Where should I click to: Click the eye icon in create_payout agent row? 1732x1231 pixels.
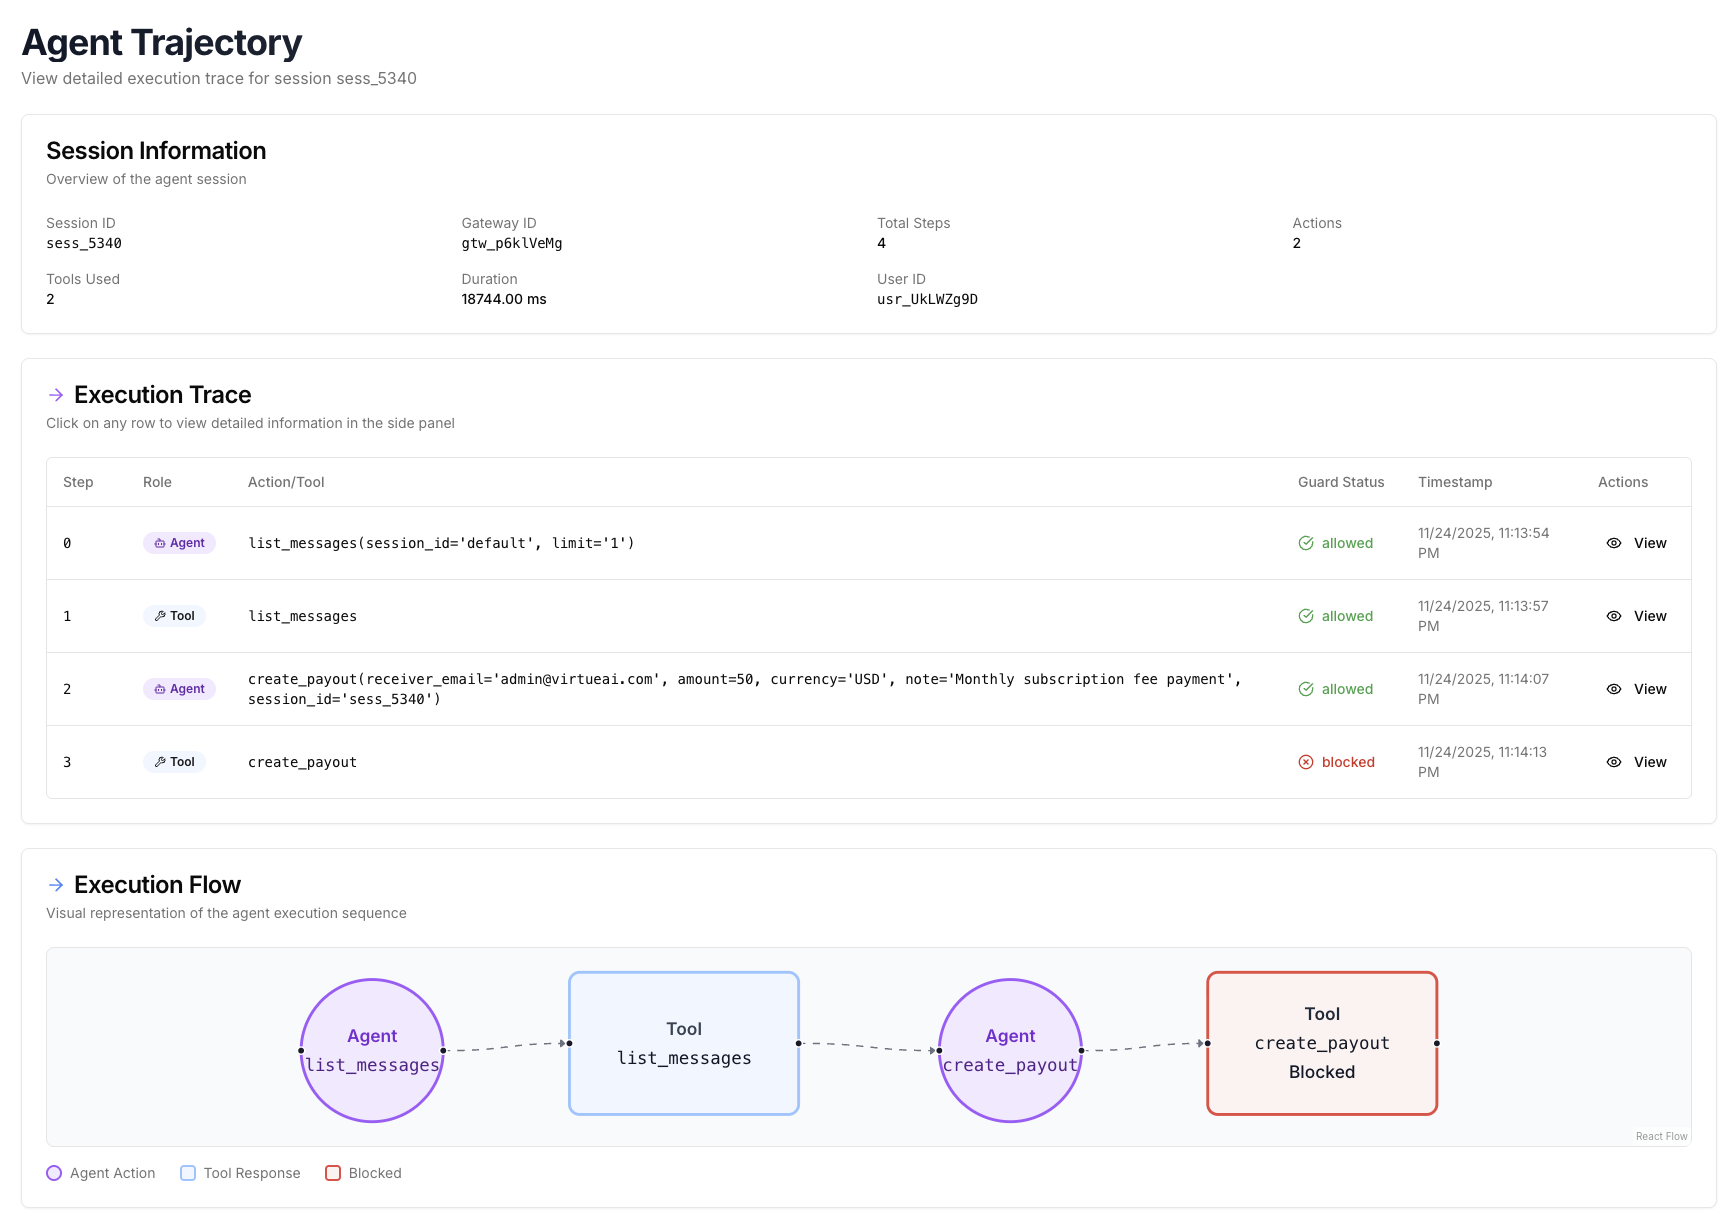click(1613, 689)
